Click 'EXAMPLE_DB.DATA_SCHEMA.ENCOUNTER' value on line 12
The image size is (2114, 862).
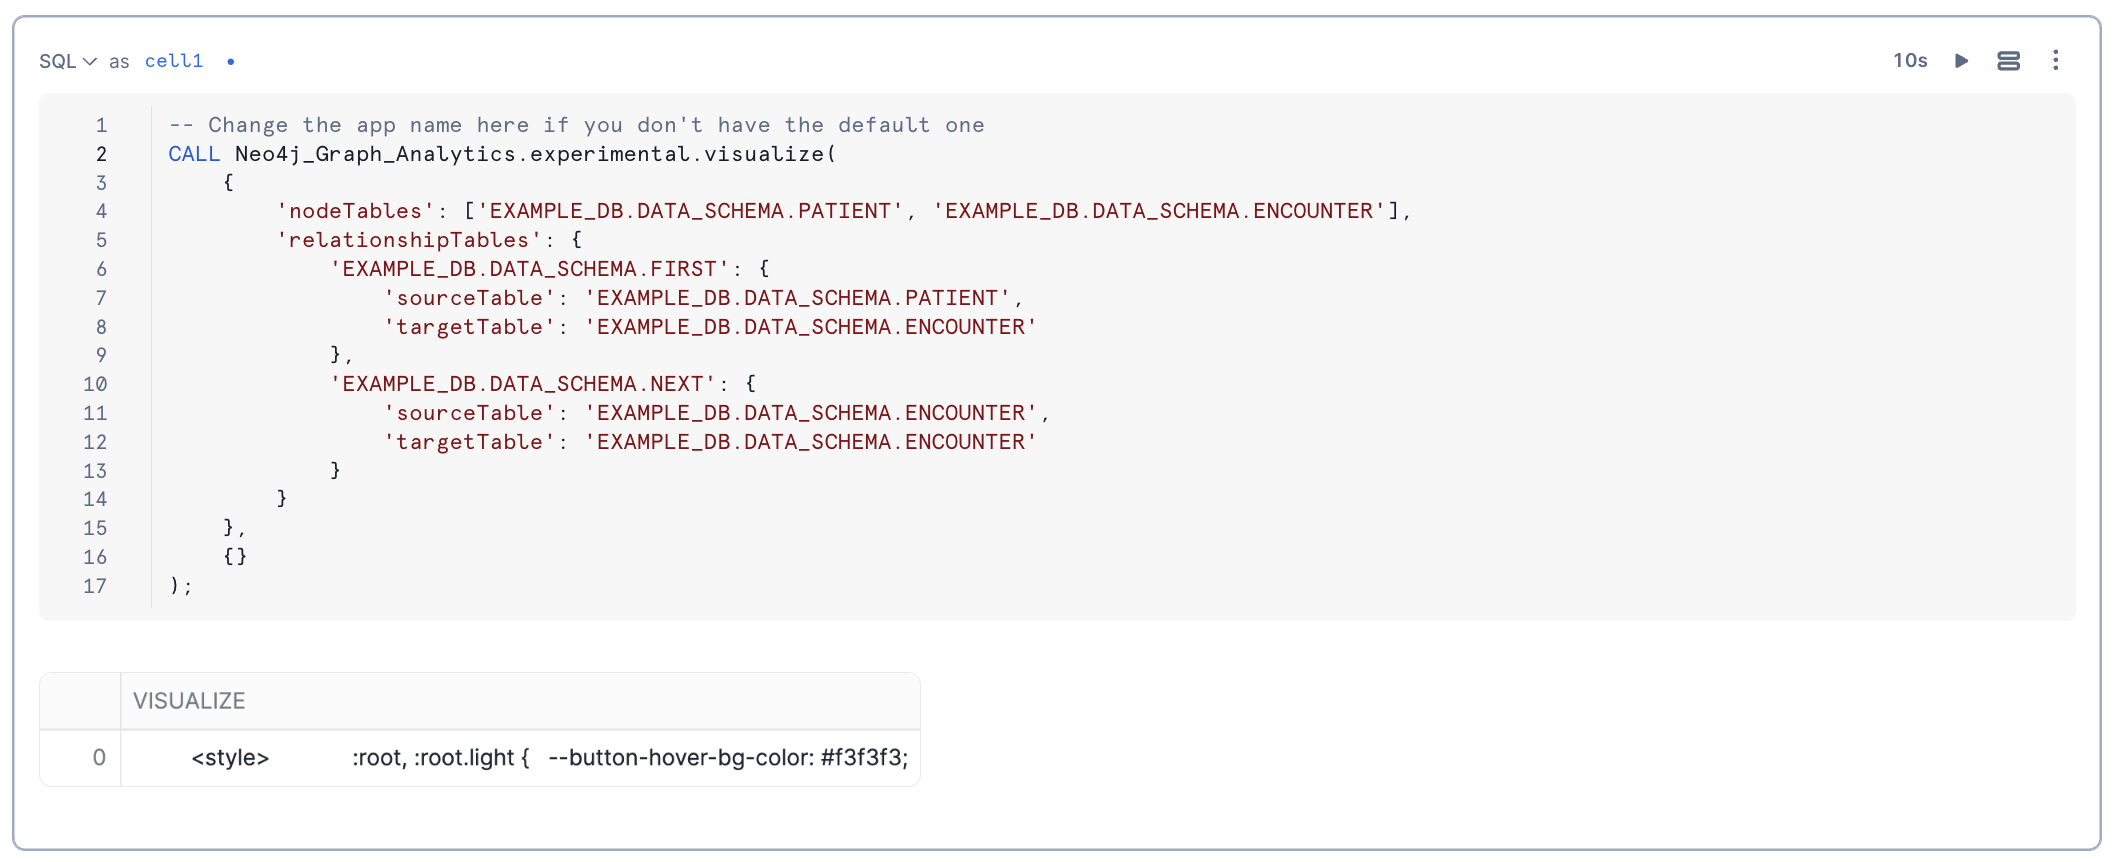pos(811,442)
